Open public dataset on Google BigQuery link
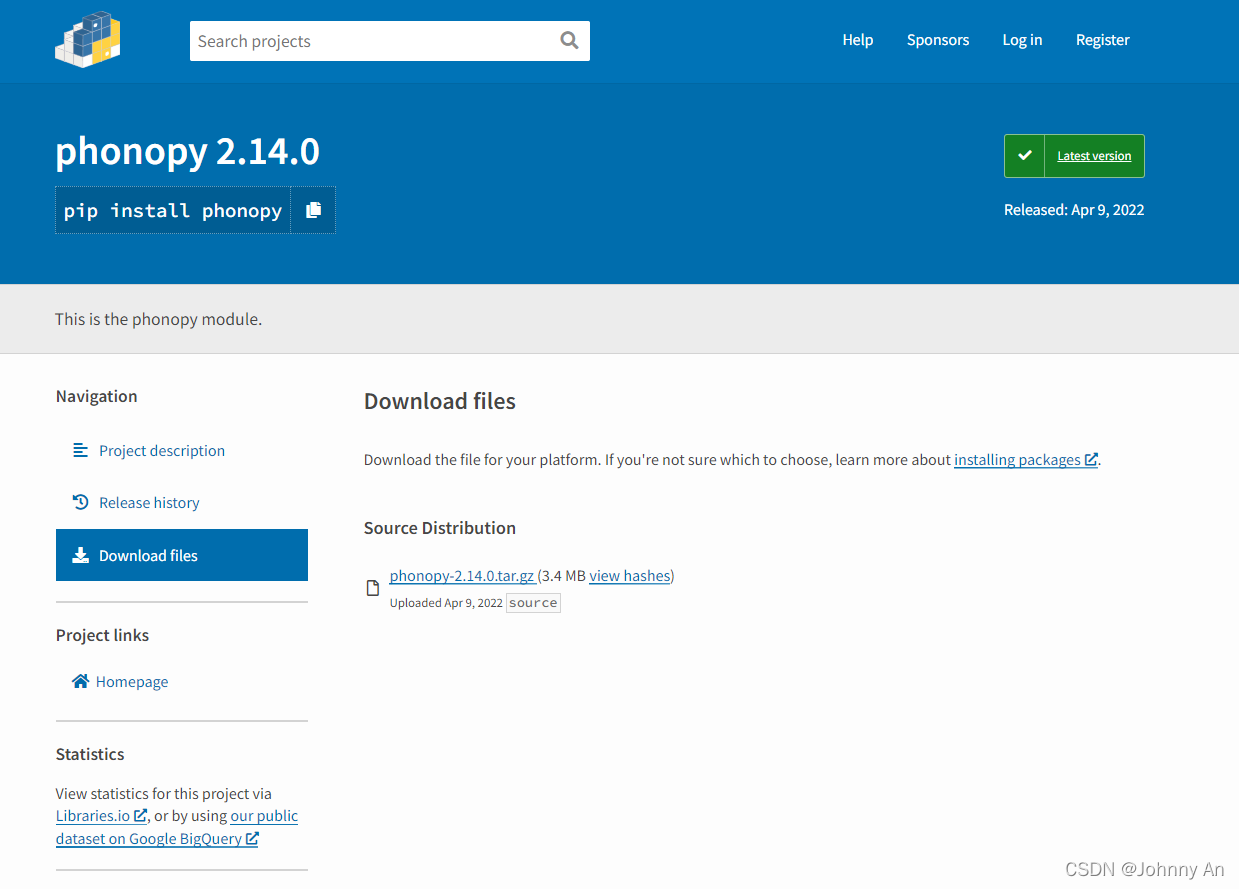Screen dimensions: 1239x889 177,827
